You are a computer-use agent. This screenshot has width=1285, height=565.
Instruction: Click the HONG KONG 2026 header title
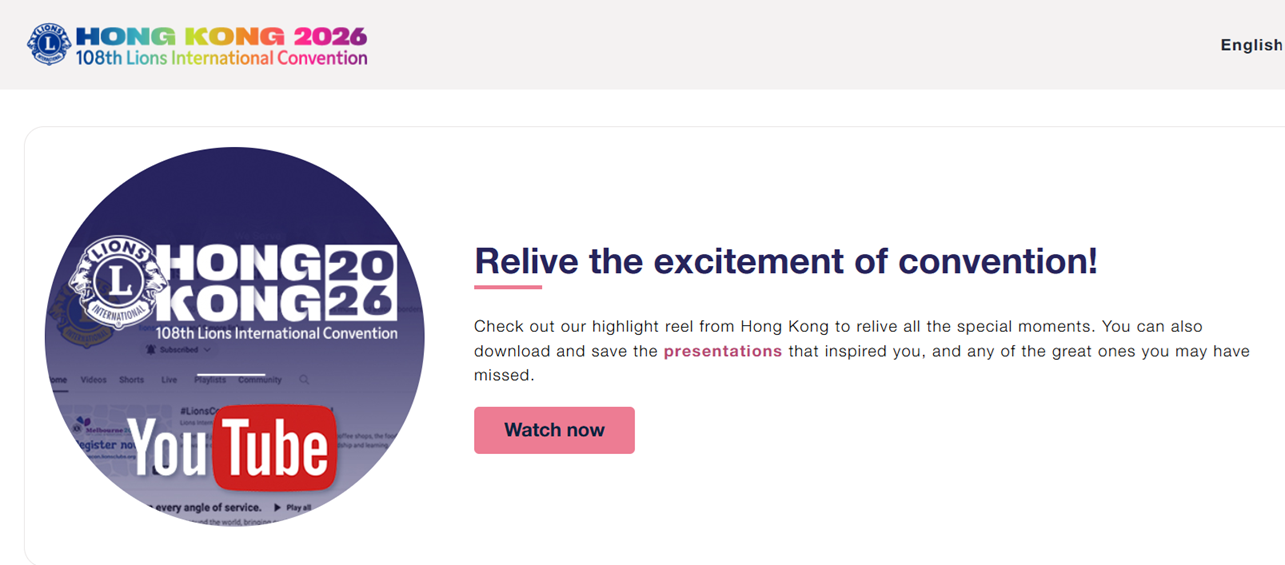[x=221, y=37]
